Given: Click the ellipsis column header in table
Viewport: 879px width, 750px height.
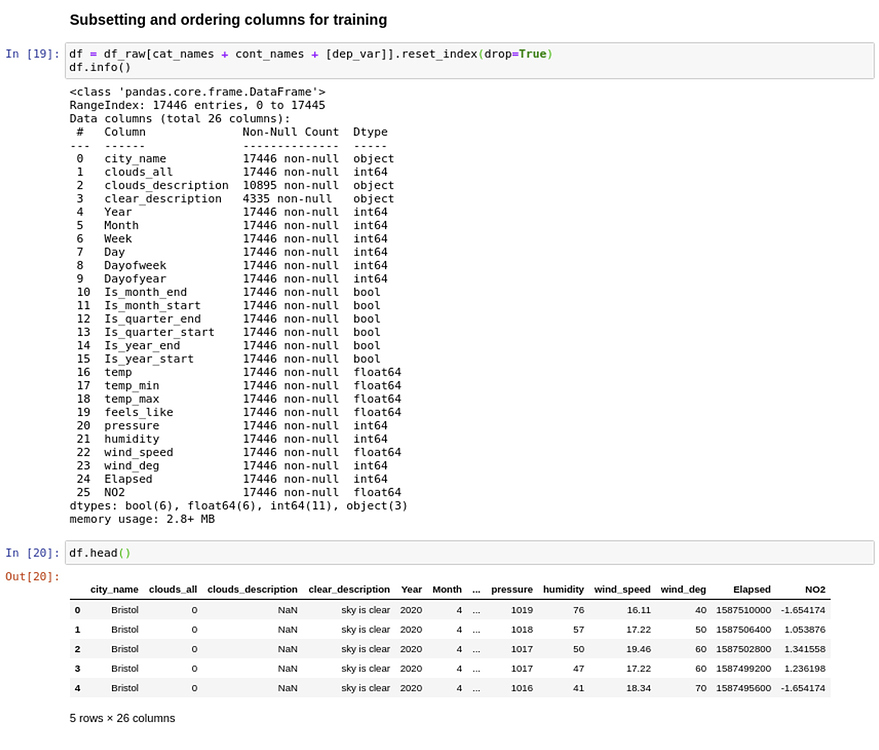Looking at the screenshot, I should click(476, 590).
